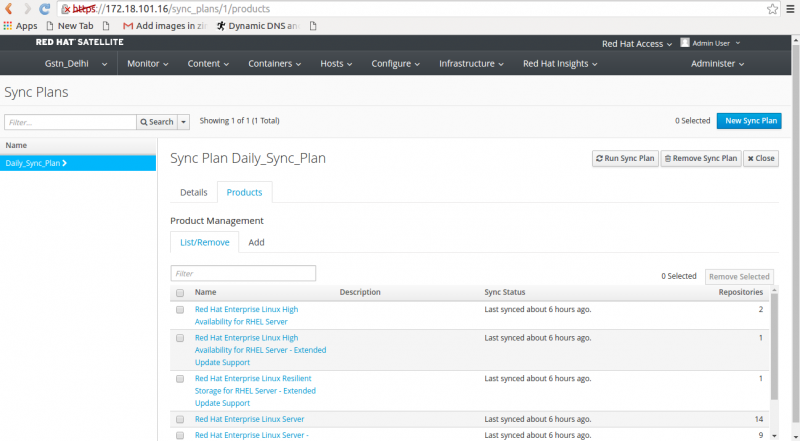Open the Configure menu
This screenshot has width=800, height=441.
tap(395, 63)
